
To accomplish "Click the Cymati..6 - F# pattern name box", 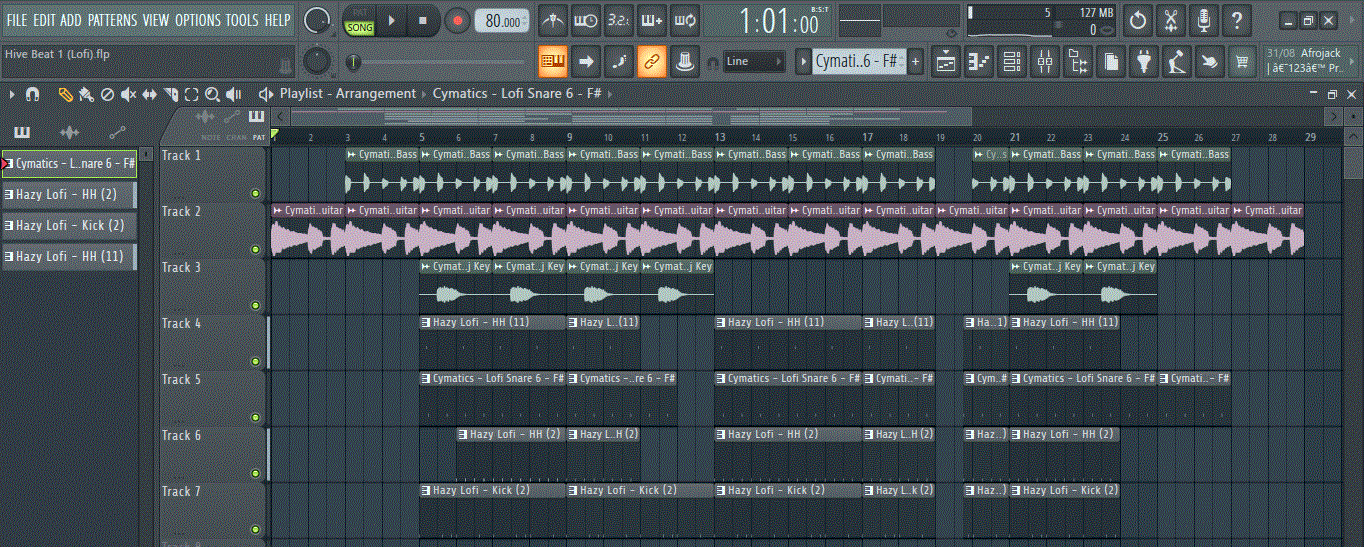I will tap(858, 62).
